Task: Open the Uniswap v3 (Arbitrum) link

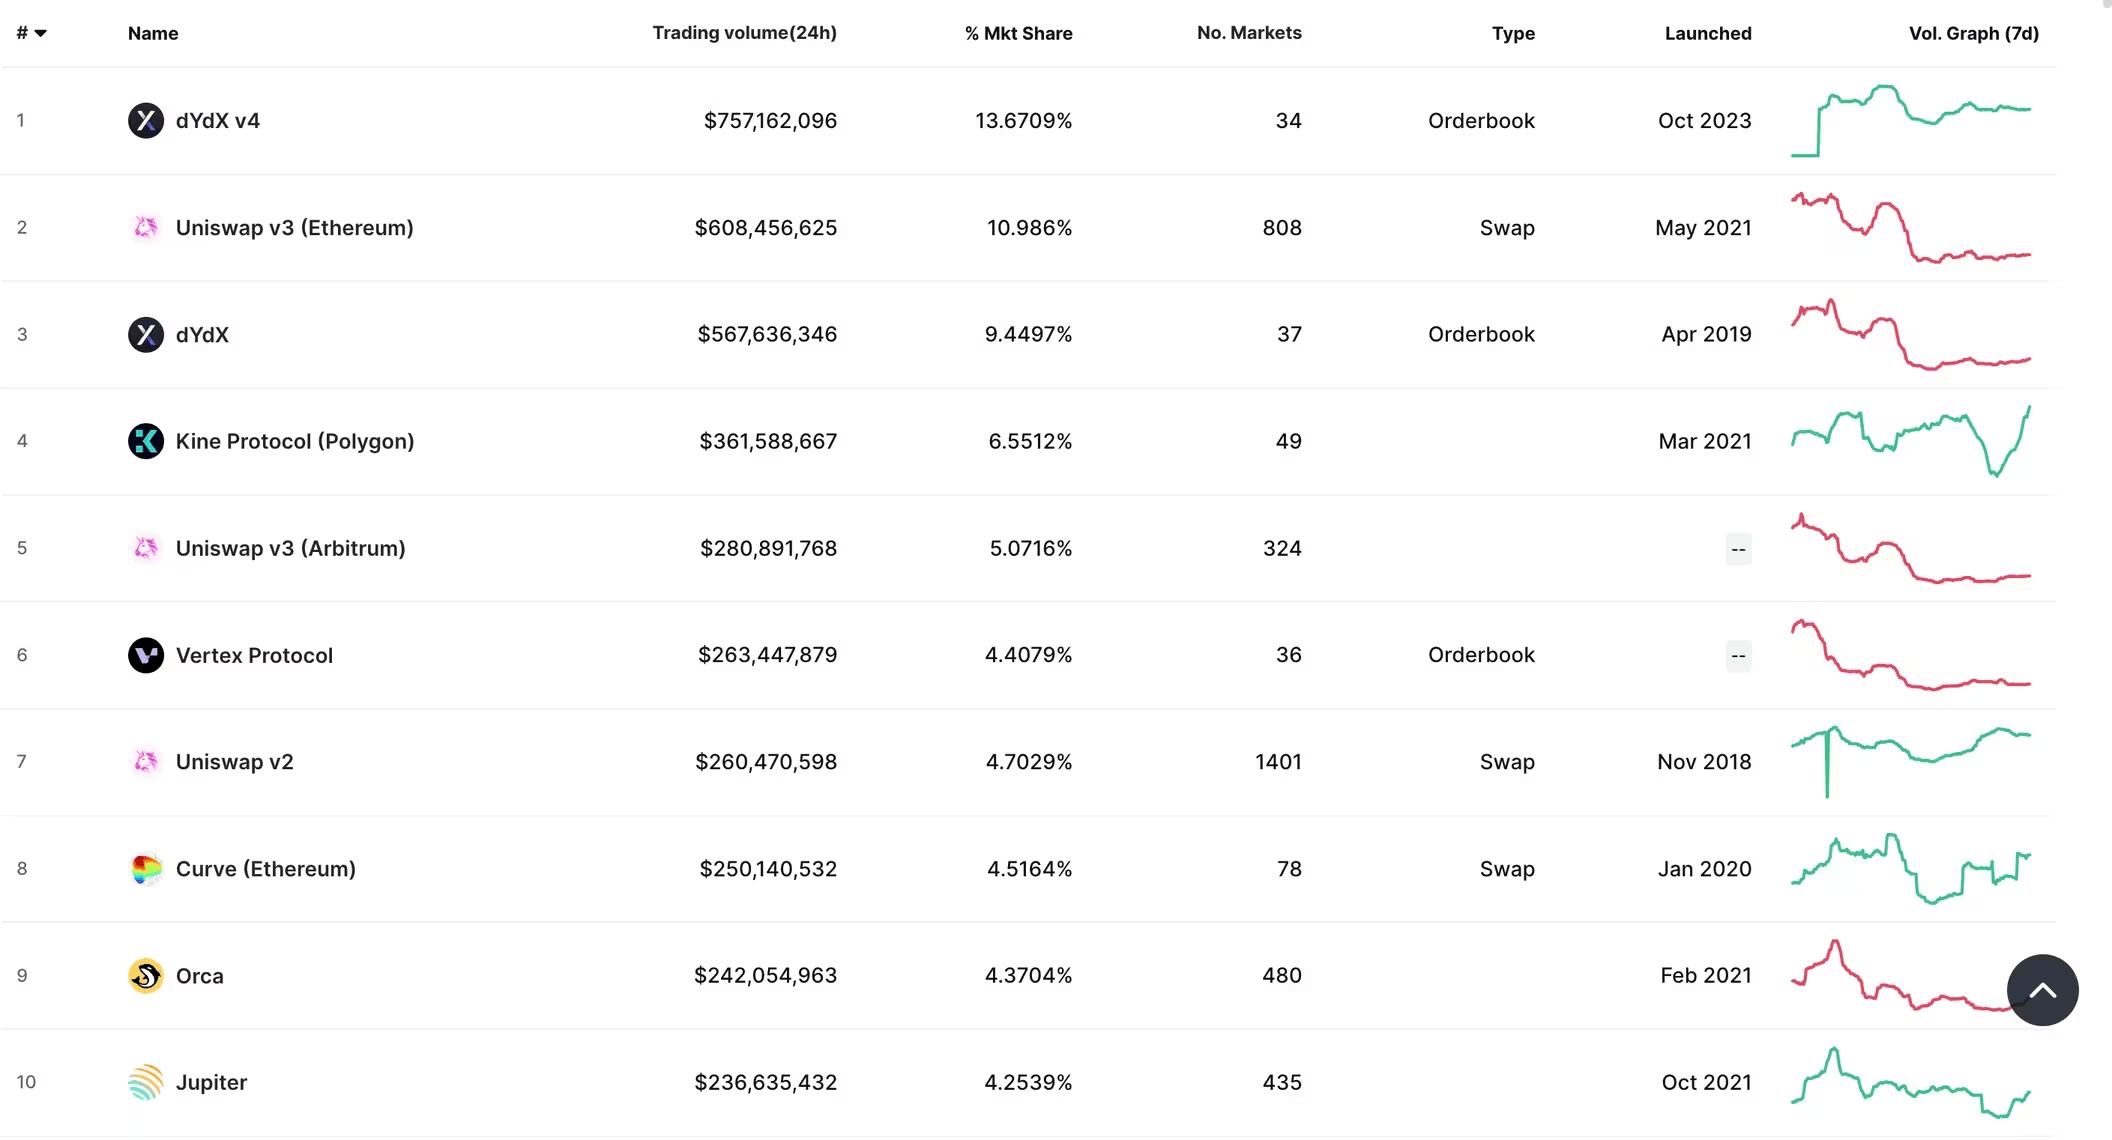Action: (290, 548)
